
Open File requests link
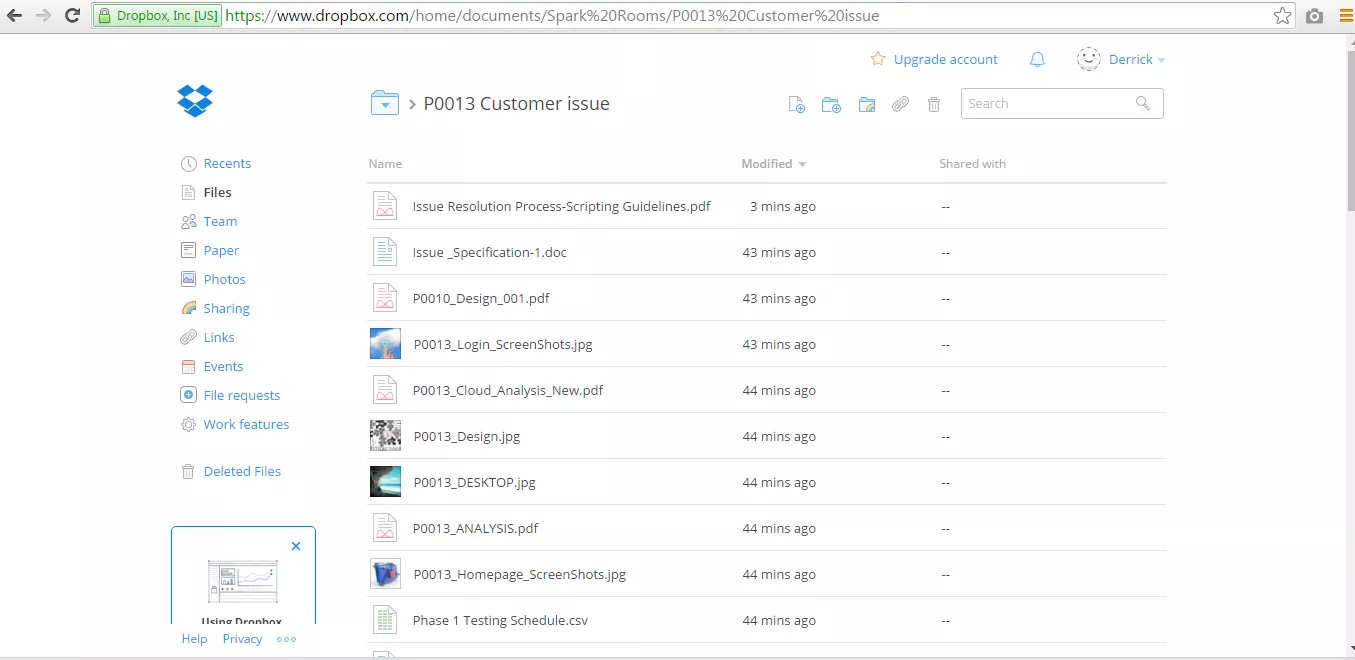tap(241, 396)
